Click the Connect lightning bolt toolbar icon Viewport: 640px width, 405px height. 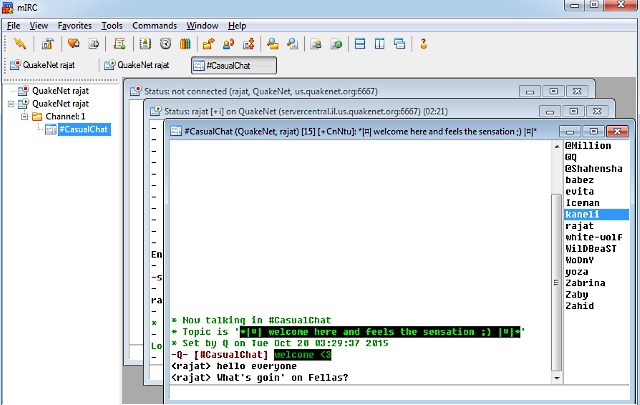[x=20, y=44]
